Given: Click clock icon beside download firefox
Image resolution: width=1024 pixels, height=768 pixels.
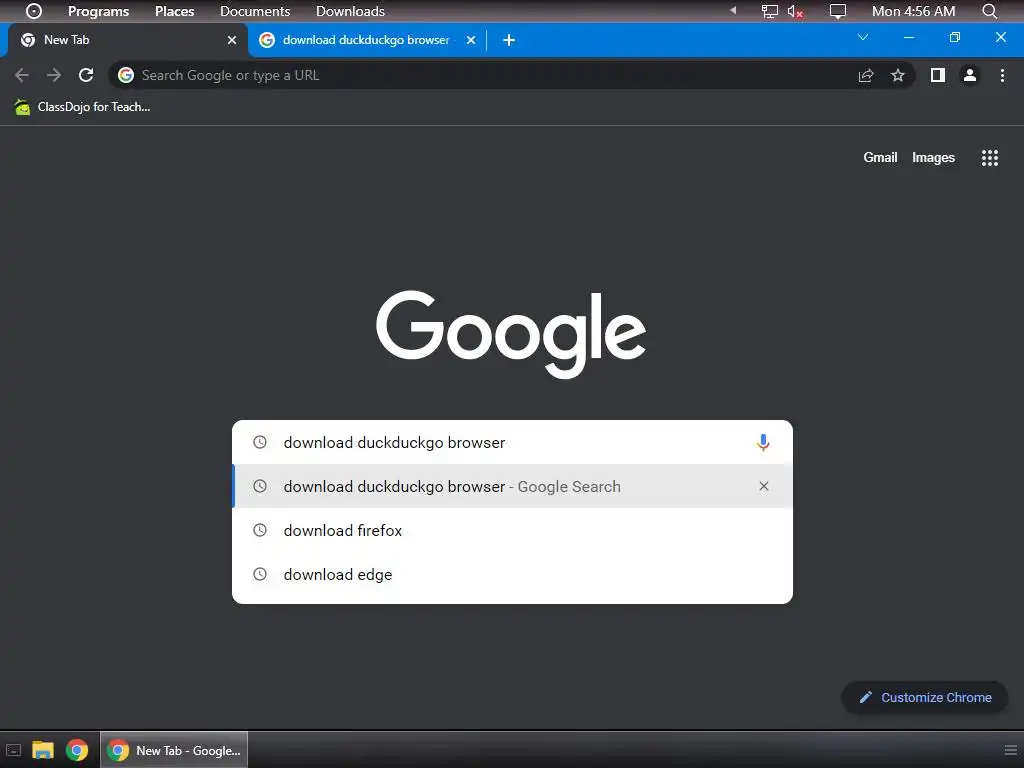Looking at the screenshot, I should pyautogui.click(x=260, y=530).
